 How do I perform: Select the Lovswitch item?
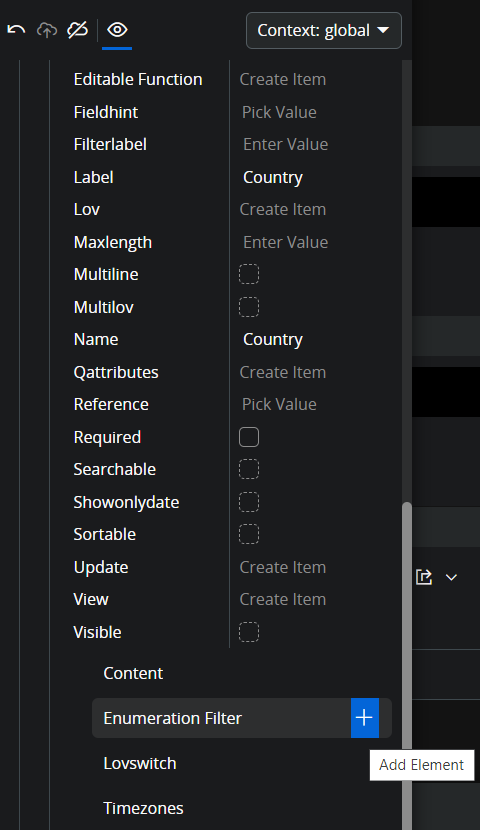[x=140, y=763]
